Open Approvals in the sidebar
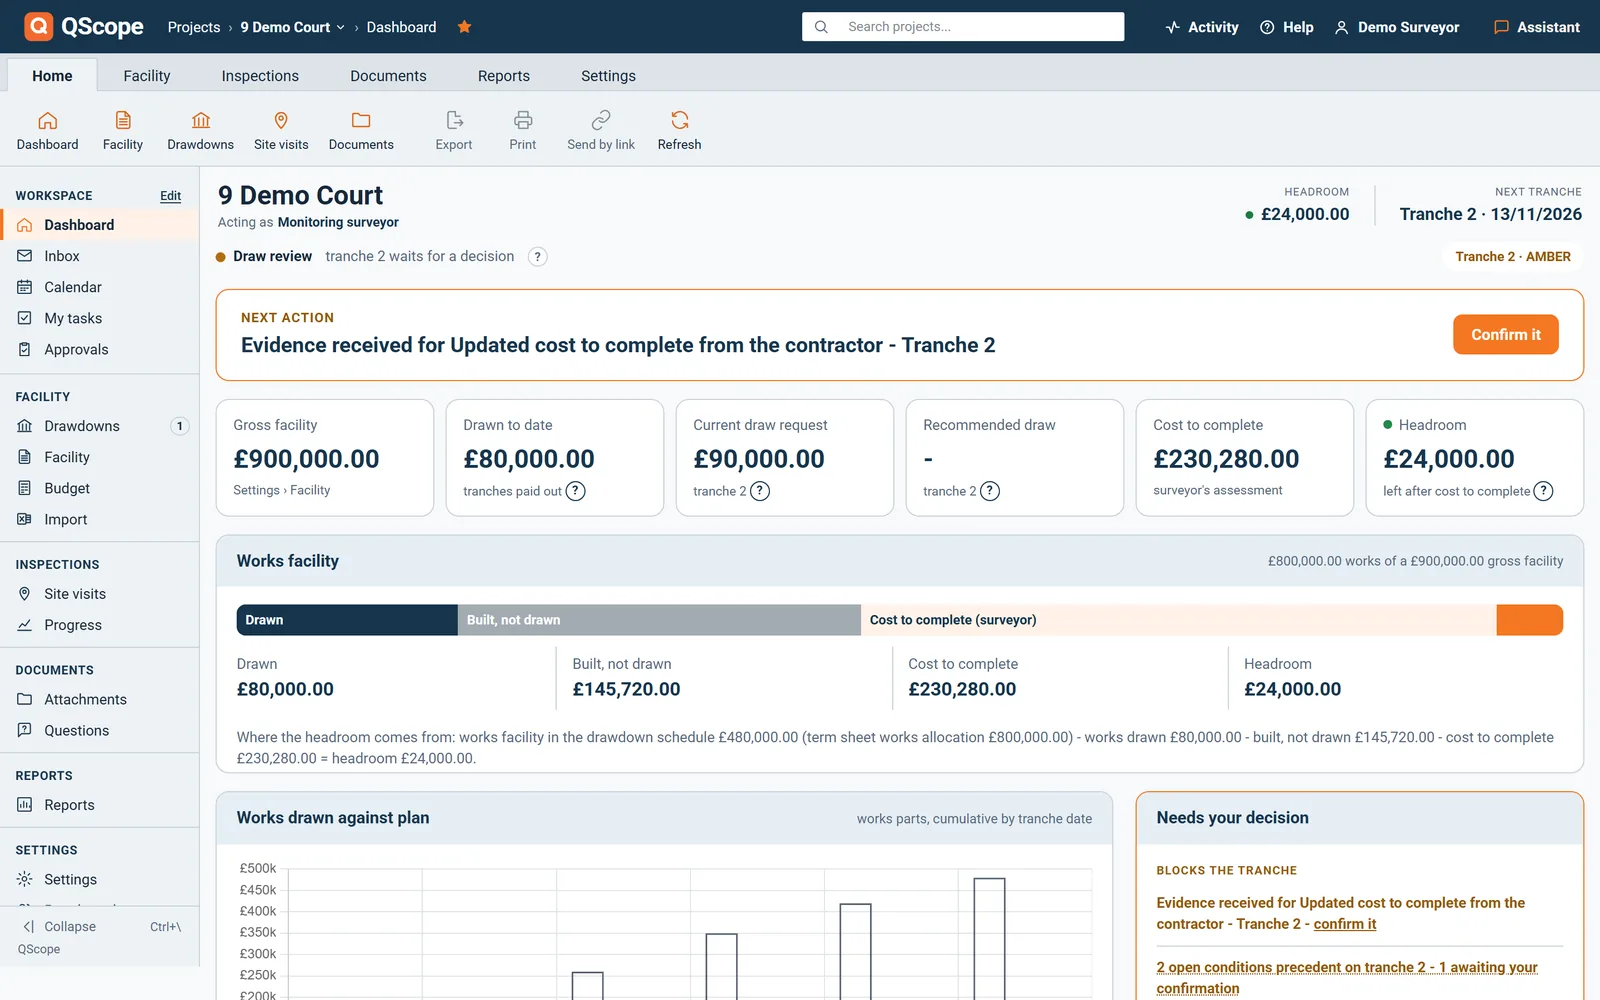This screenshot has width=1600, height=1000. coord(100,349)
